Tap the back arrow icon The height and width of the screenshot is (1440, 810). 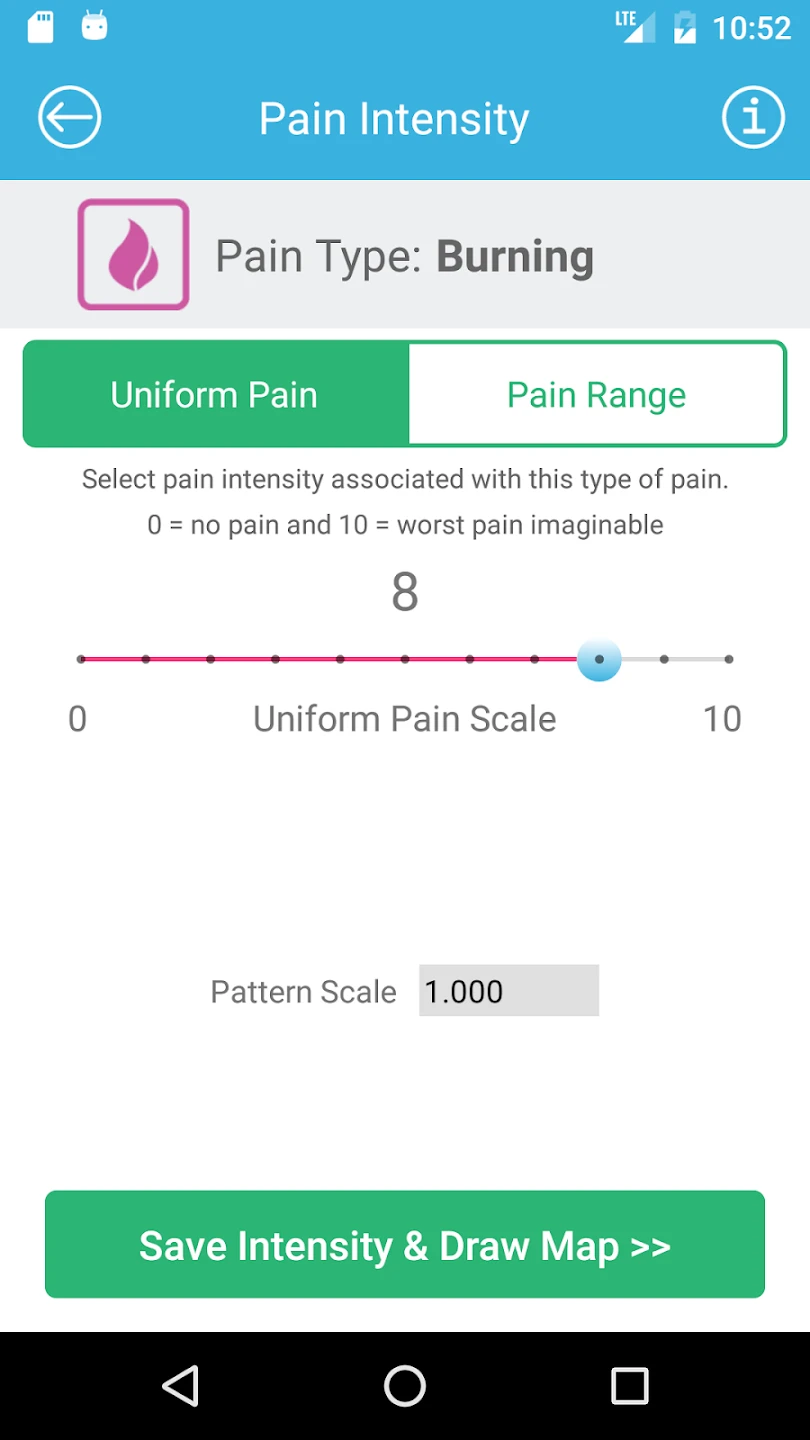click(x=70, y=118)
